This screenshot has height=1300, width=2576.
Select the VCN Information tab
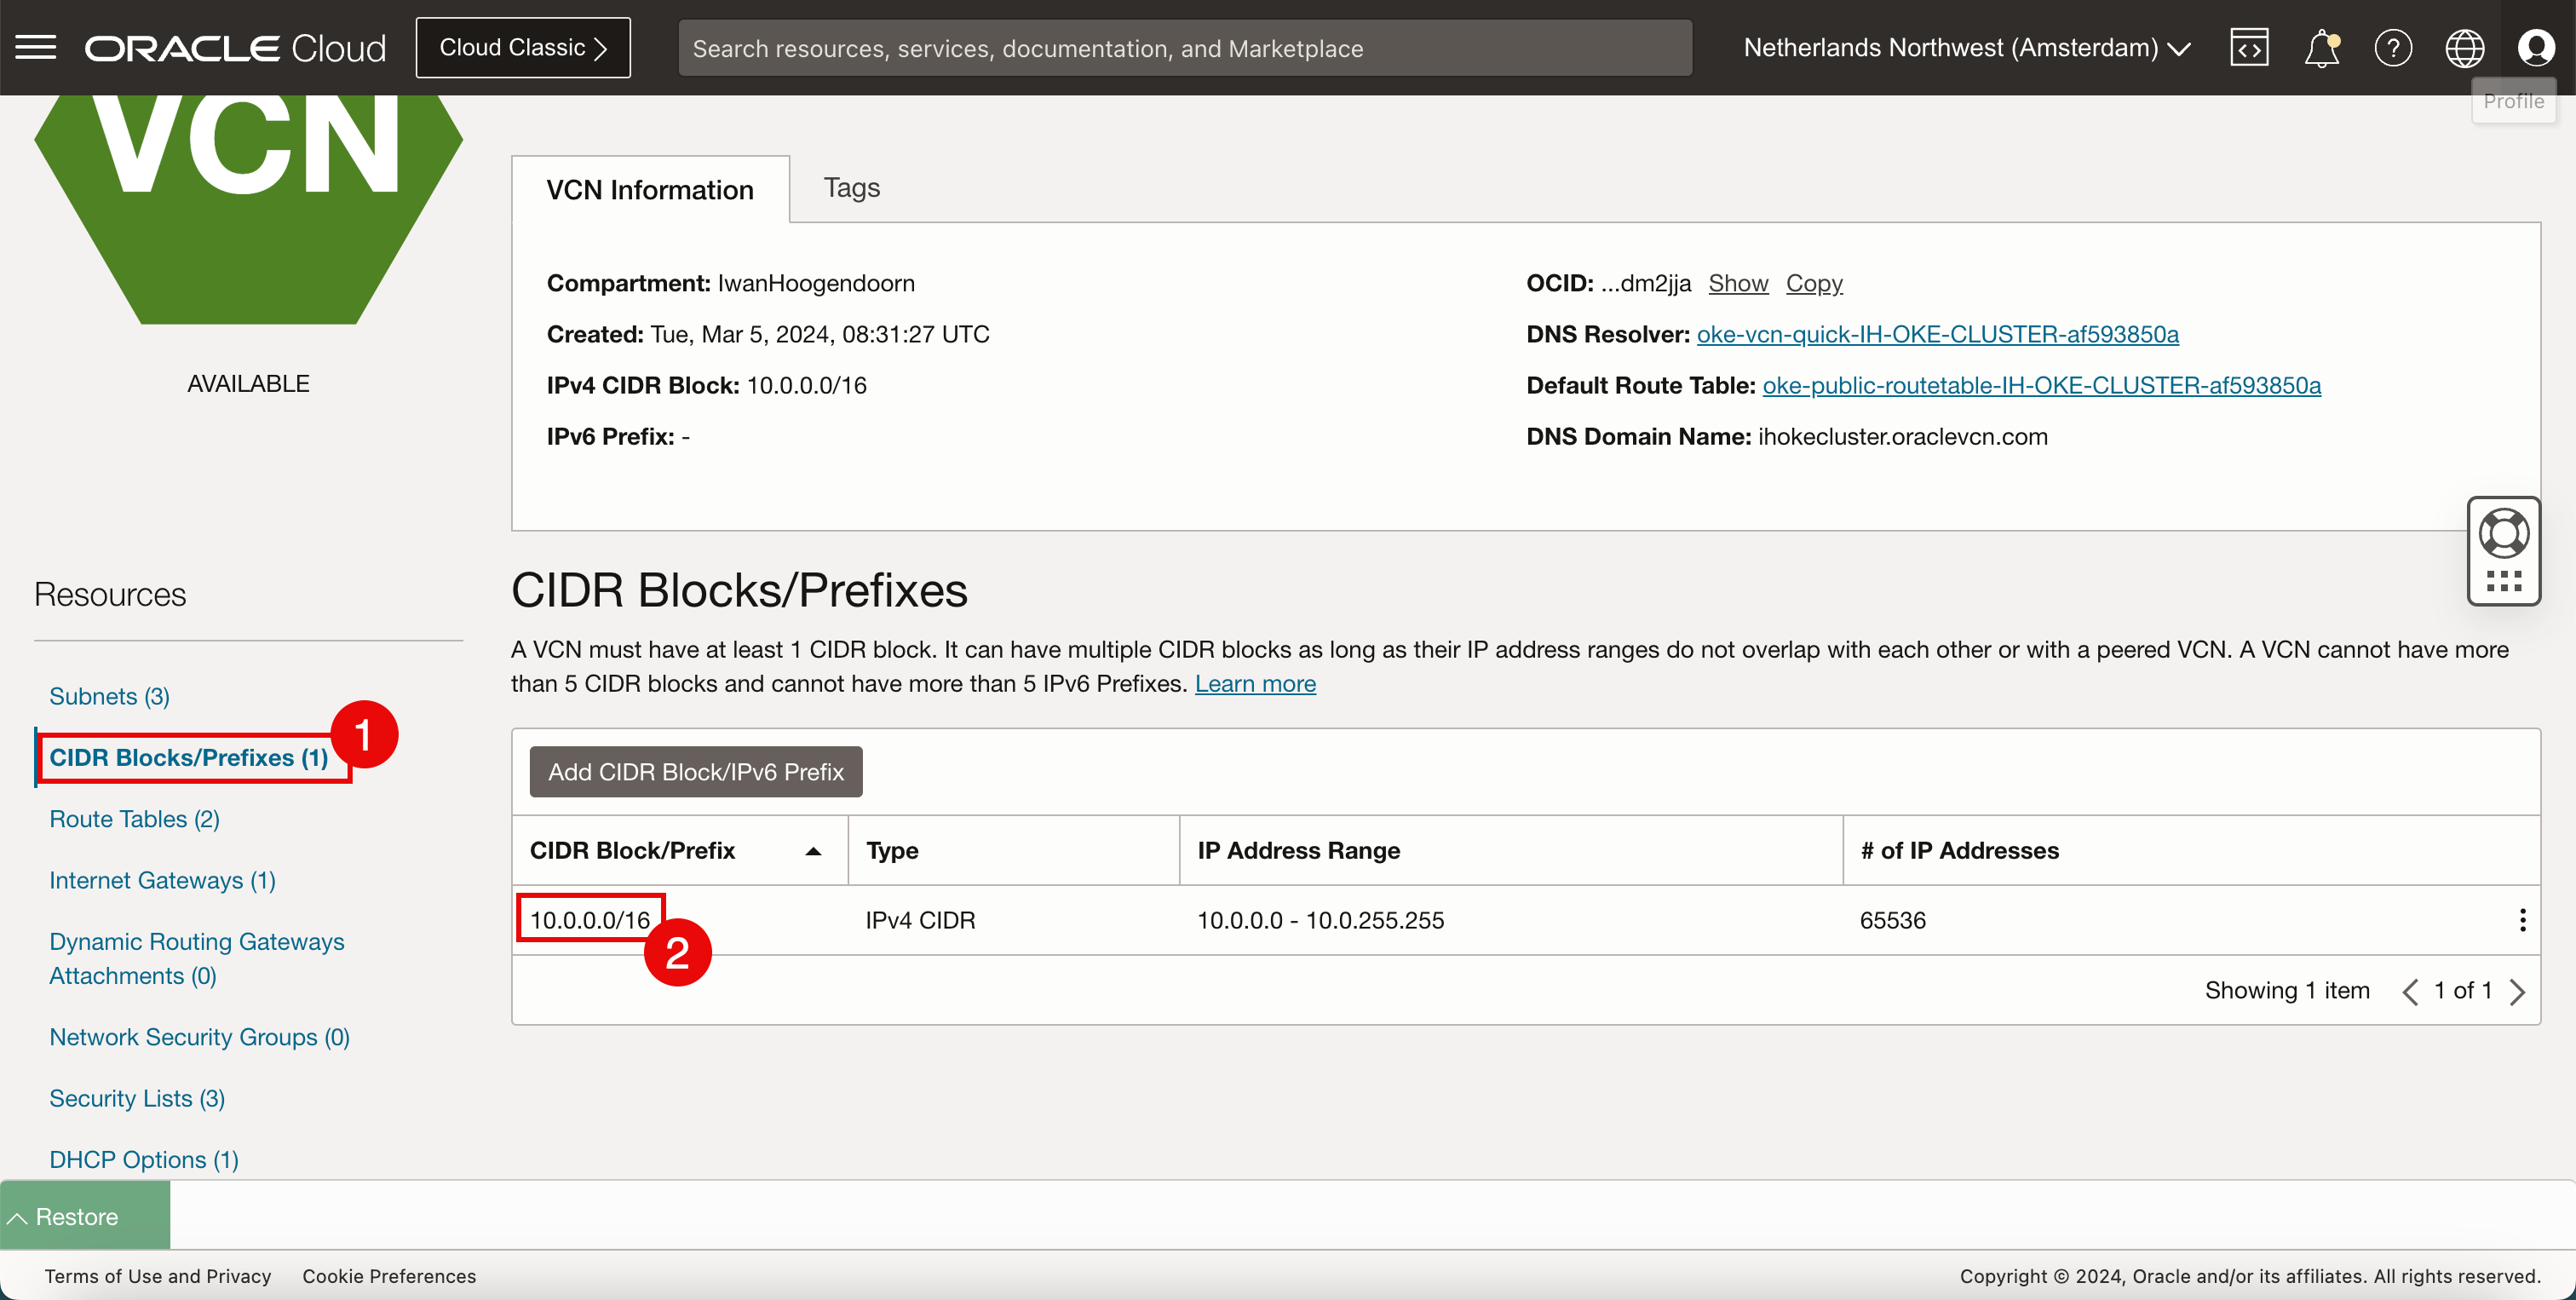point(650,190)
